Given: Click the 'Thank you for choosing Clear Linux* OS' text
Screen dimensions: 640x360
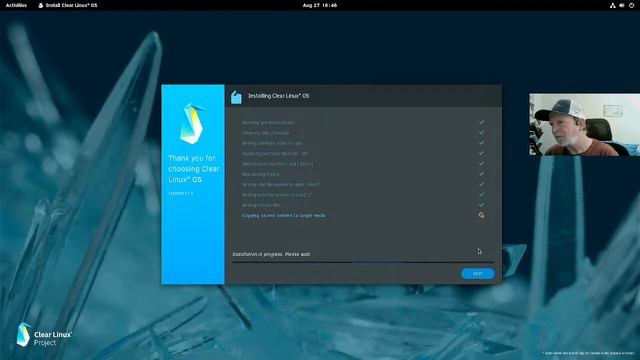Looking at the screenshot, I should click(x=193, y=169).
